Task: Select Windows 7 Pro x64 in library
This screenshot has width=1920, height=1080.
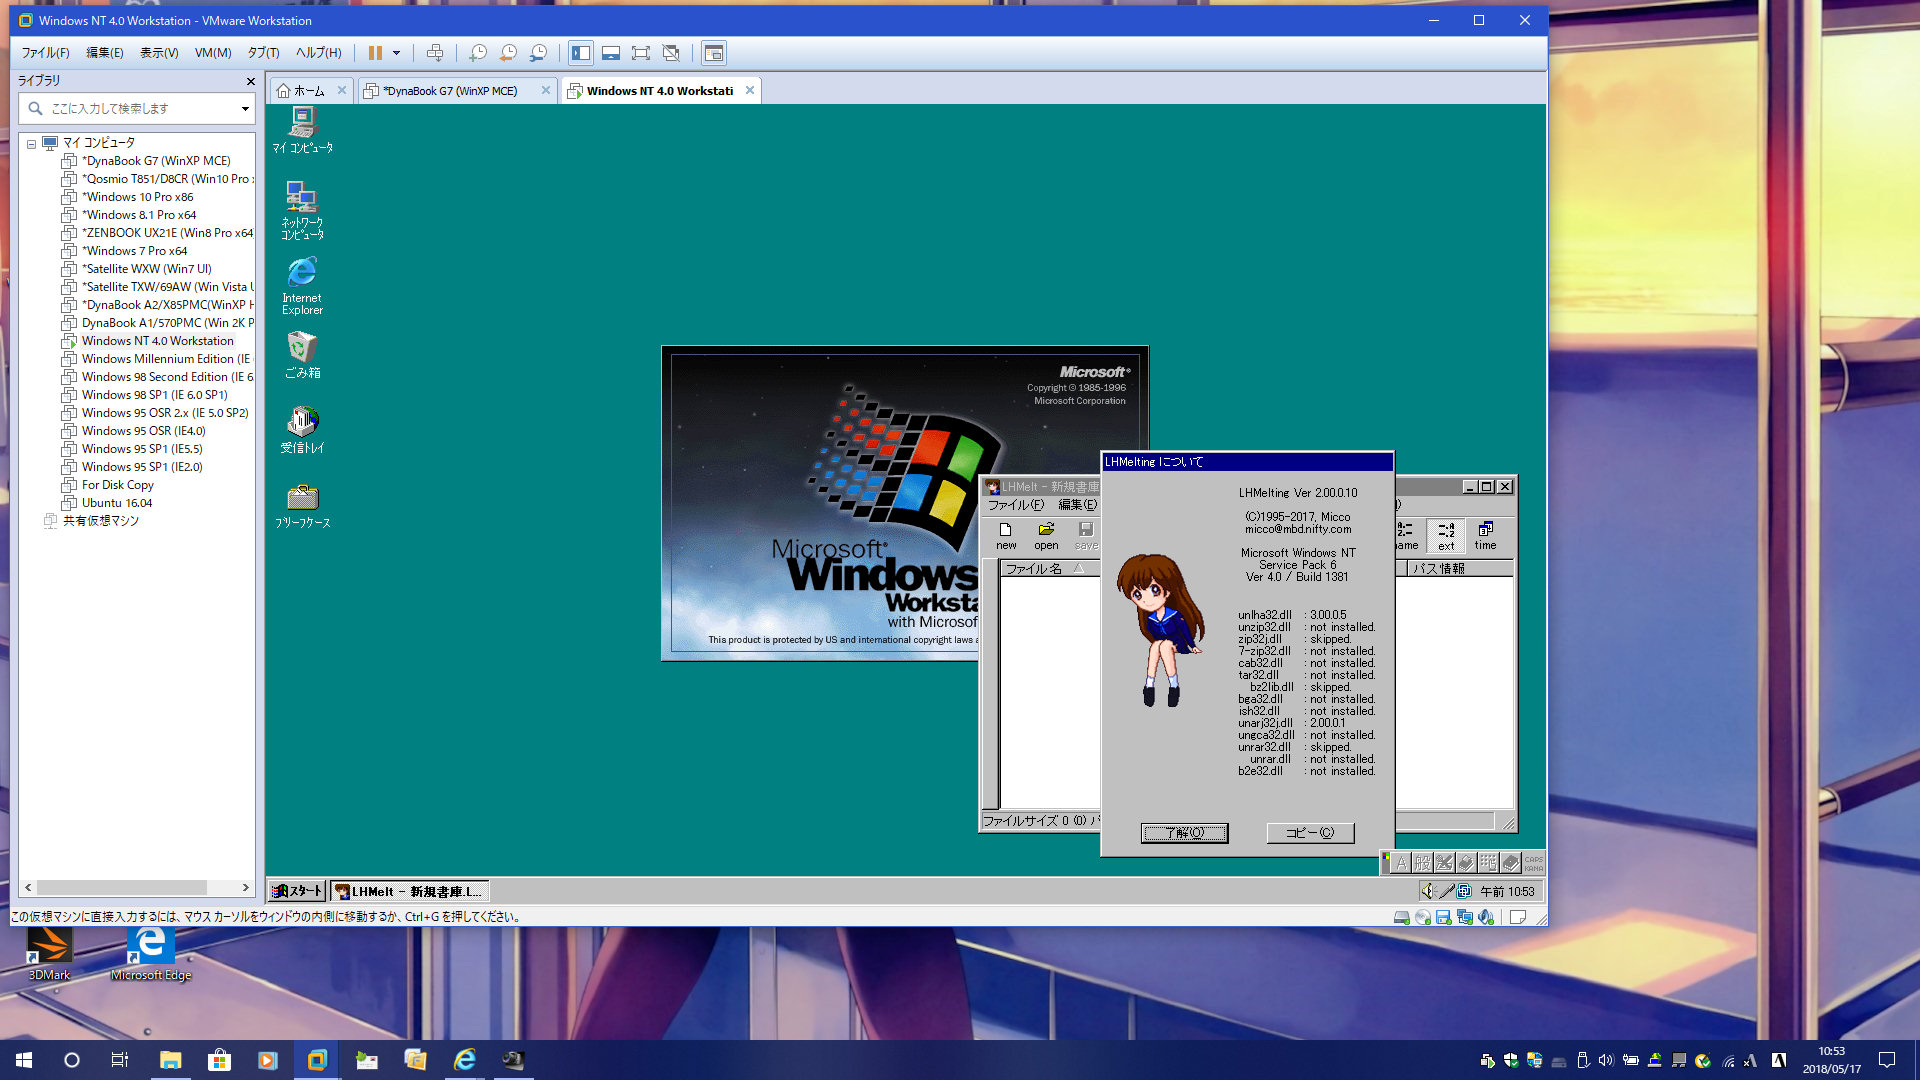Action: [x=134, y=251]
